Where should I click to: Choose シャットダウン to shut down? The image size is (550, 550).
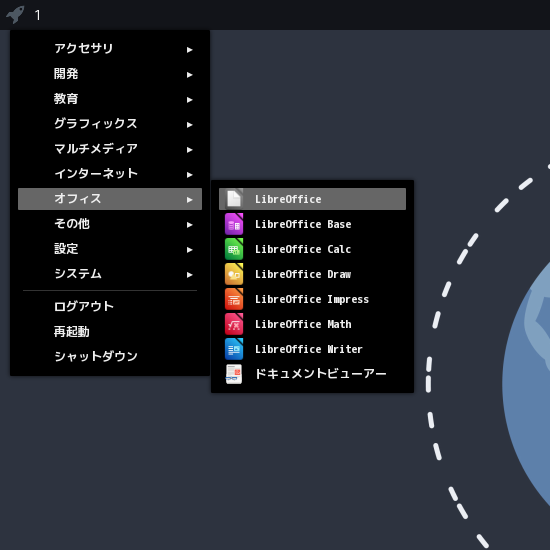[x=110, y=356]
